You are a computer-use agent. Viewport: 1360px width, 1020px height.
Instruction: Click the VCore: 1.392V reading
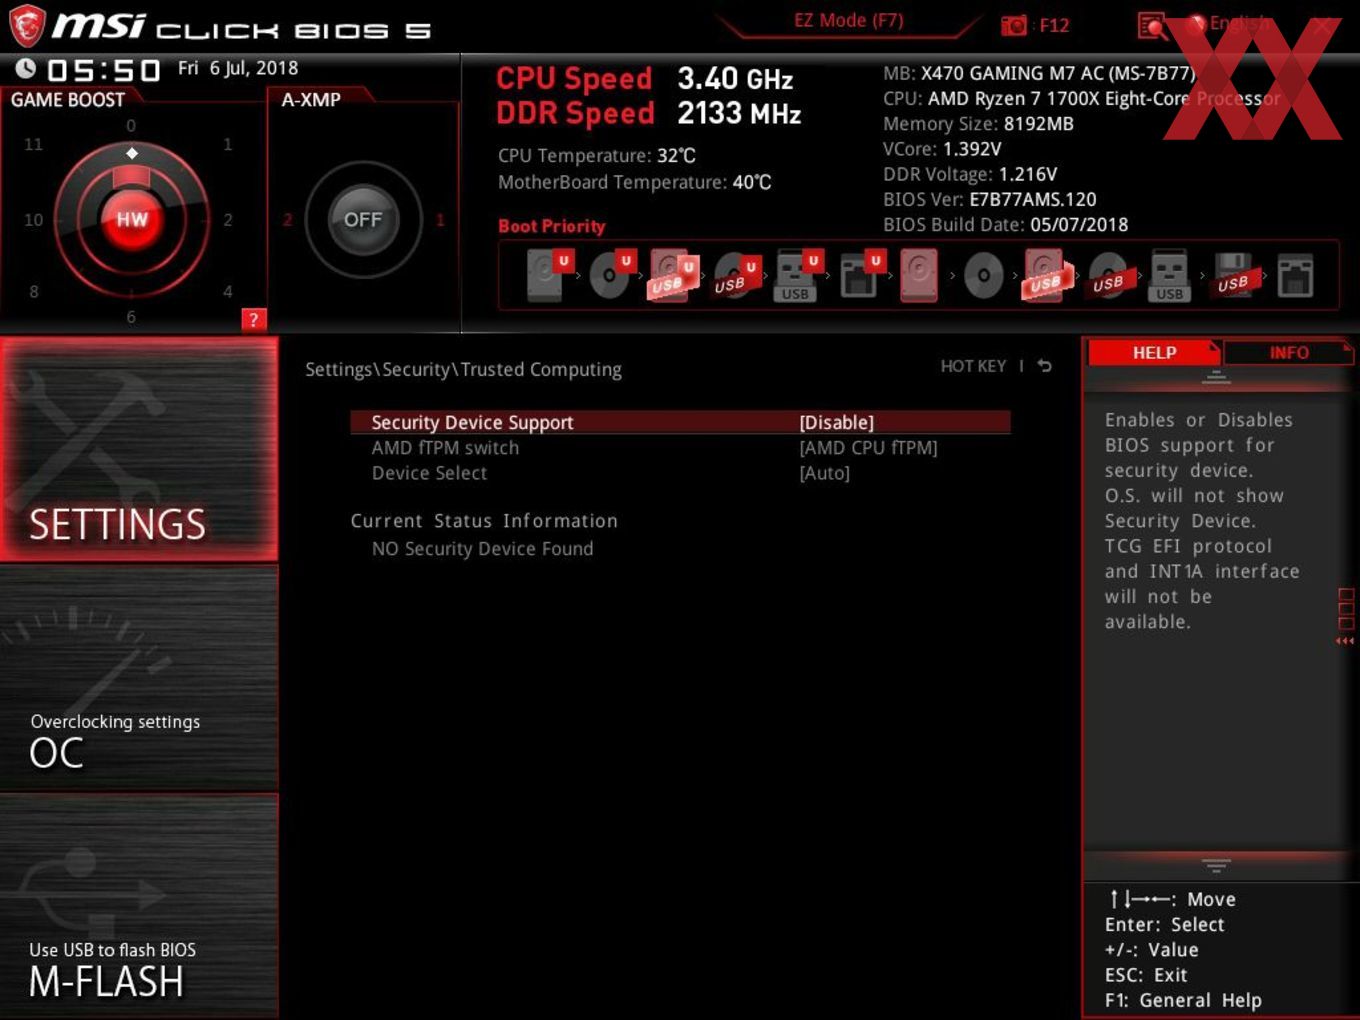[942, 149]
